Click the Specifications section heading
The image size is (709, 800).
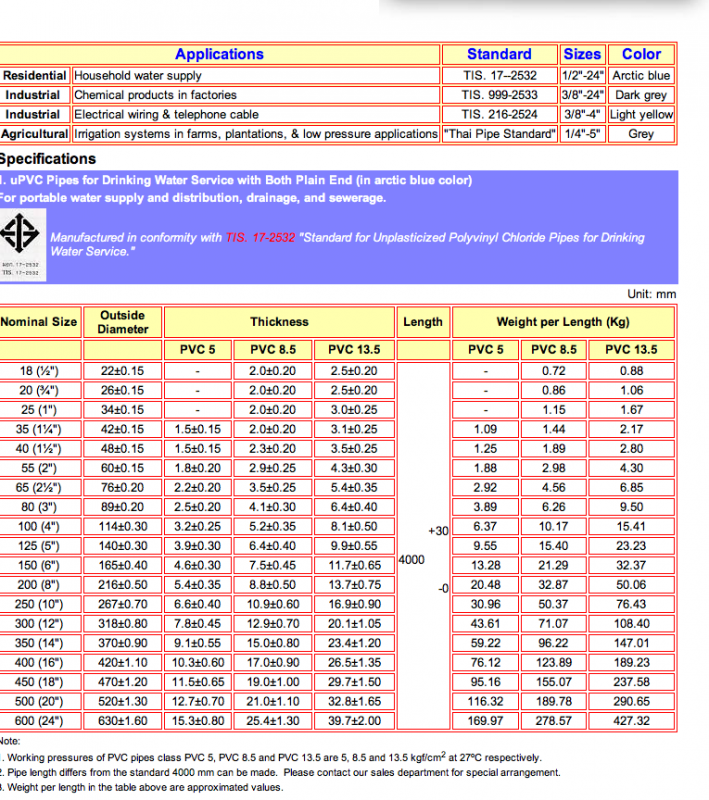click(47, 159)
